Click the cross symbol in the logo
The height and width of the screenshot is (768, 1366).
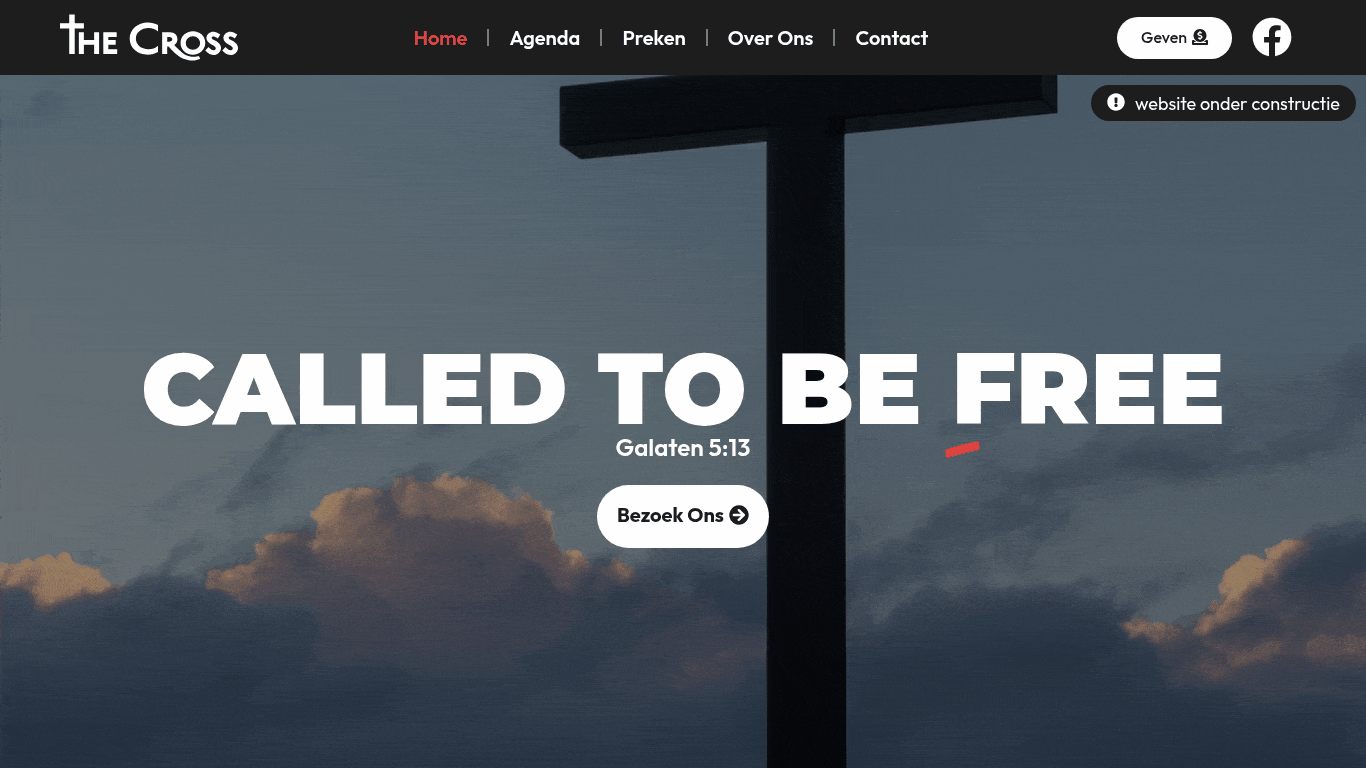(72, 34)
